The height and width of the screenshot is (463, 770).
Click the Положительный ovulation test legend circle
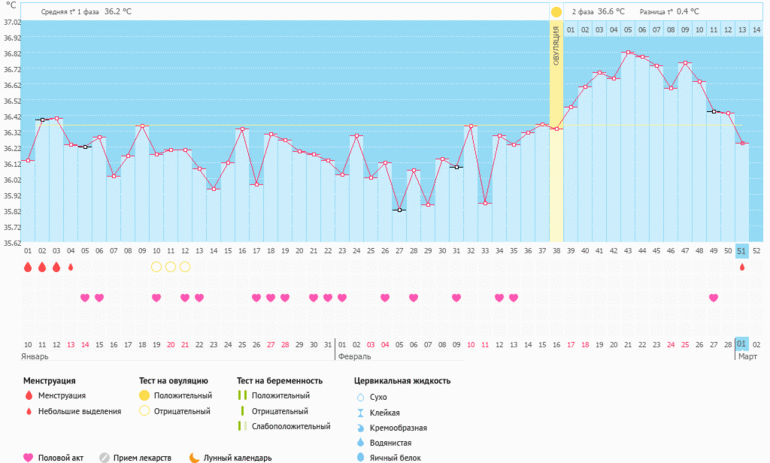coord(144,396)
